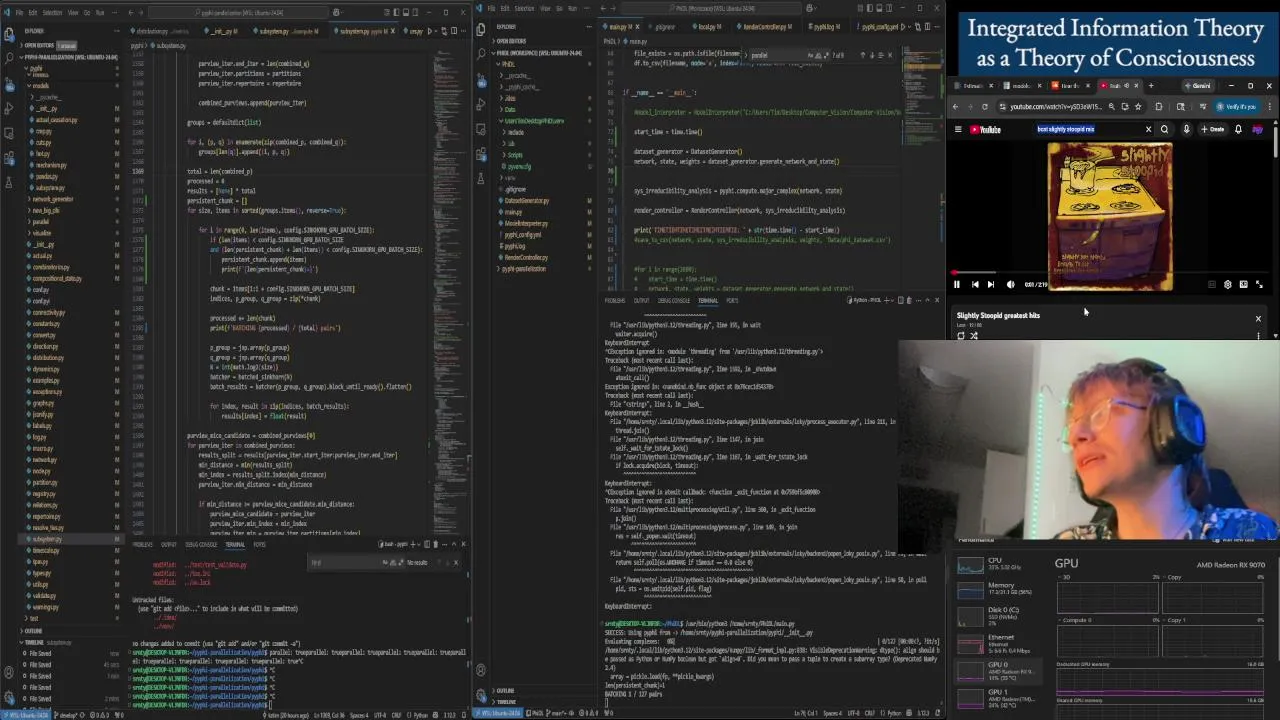Open File menu in left VS Code window
The height and width of the screenshot is (720, 1280).
pos(21,13)
